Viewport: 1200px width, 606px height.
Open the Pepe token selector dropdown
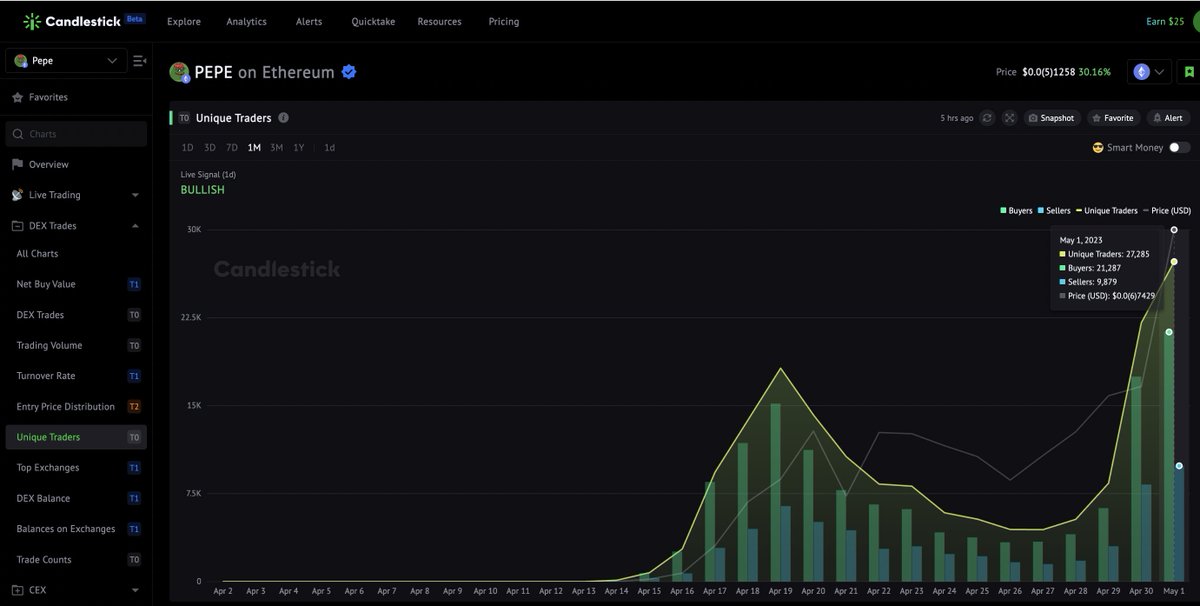coord(66,61)
